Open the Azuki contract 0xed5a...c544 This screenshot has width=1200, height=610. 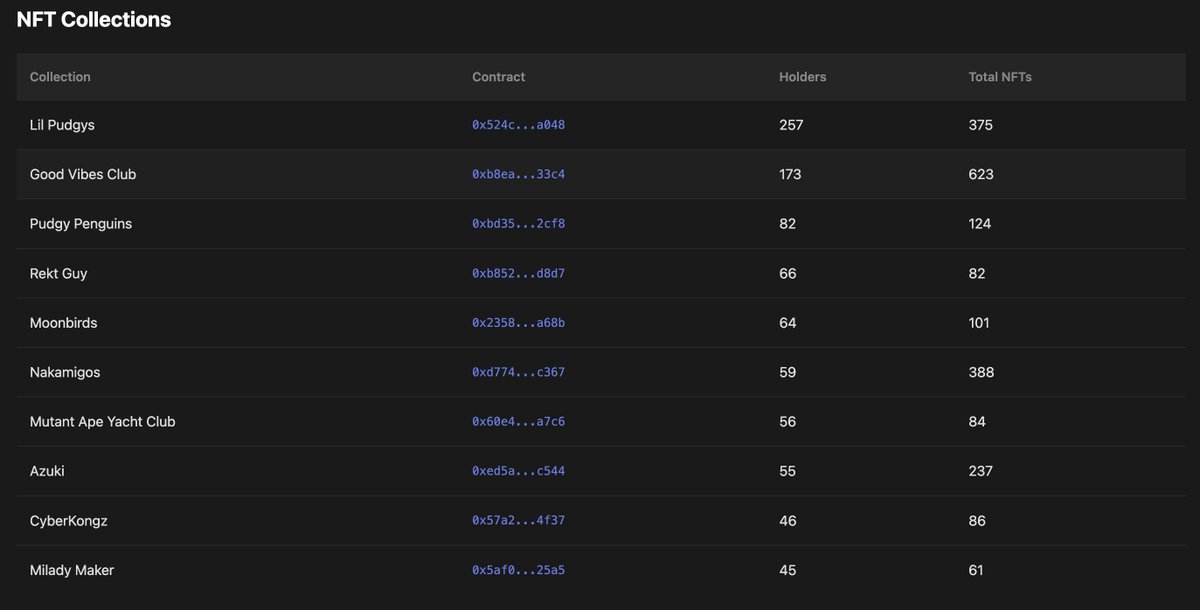(519, 471)
